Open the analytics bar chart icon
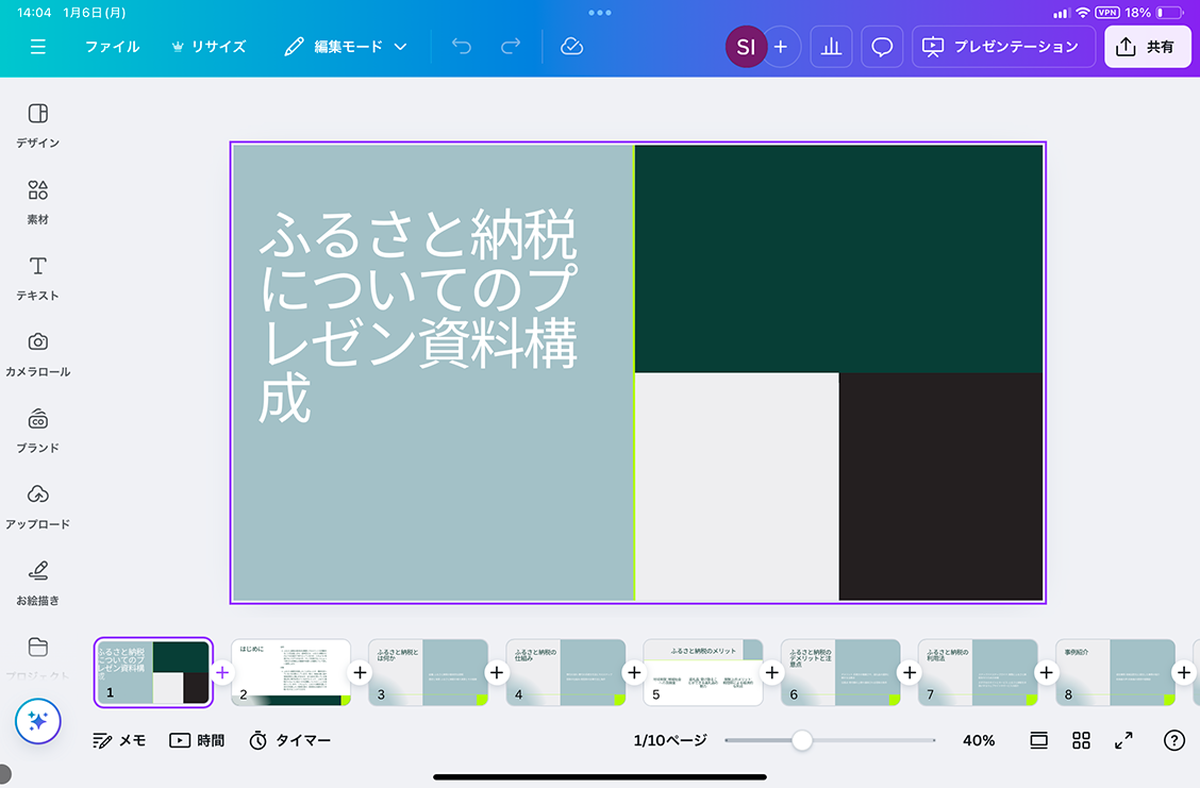 (831, 47)
